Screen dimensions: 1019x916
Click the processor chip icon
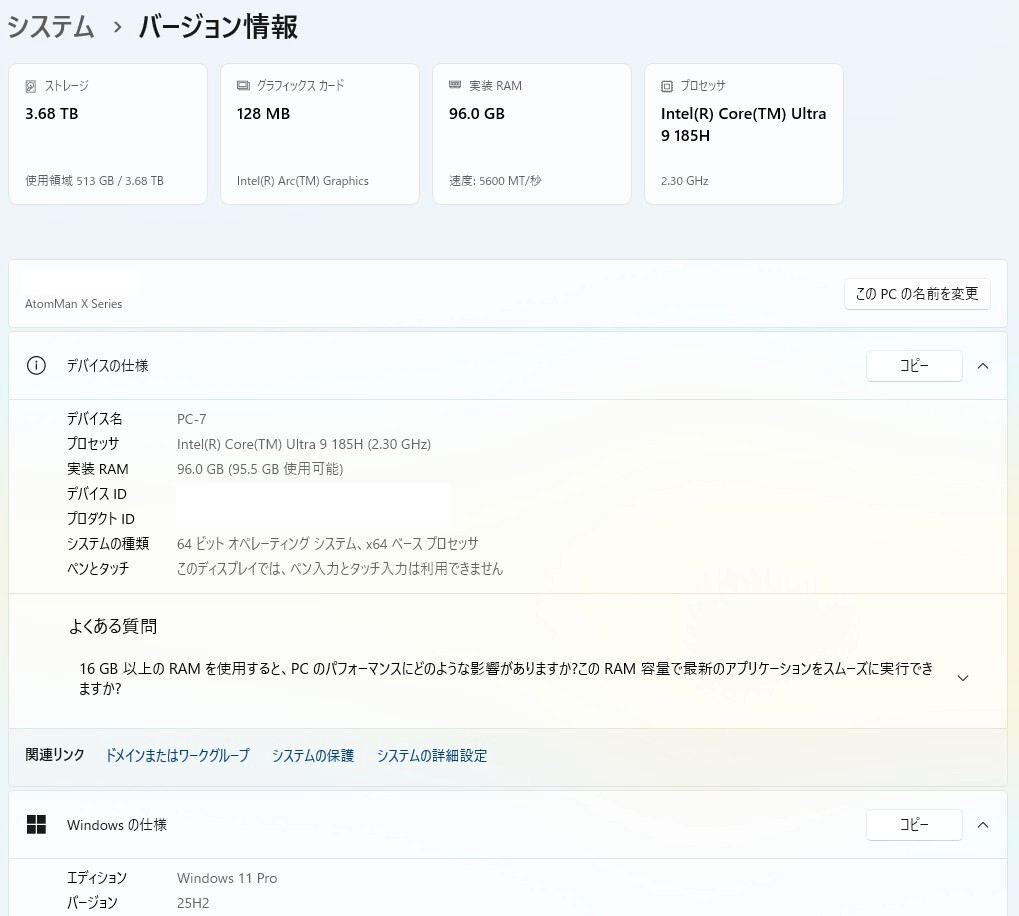click(x=667, y=86)
